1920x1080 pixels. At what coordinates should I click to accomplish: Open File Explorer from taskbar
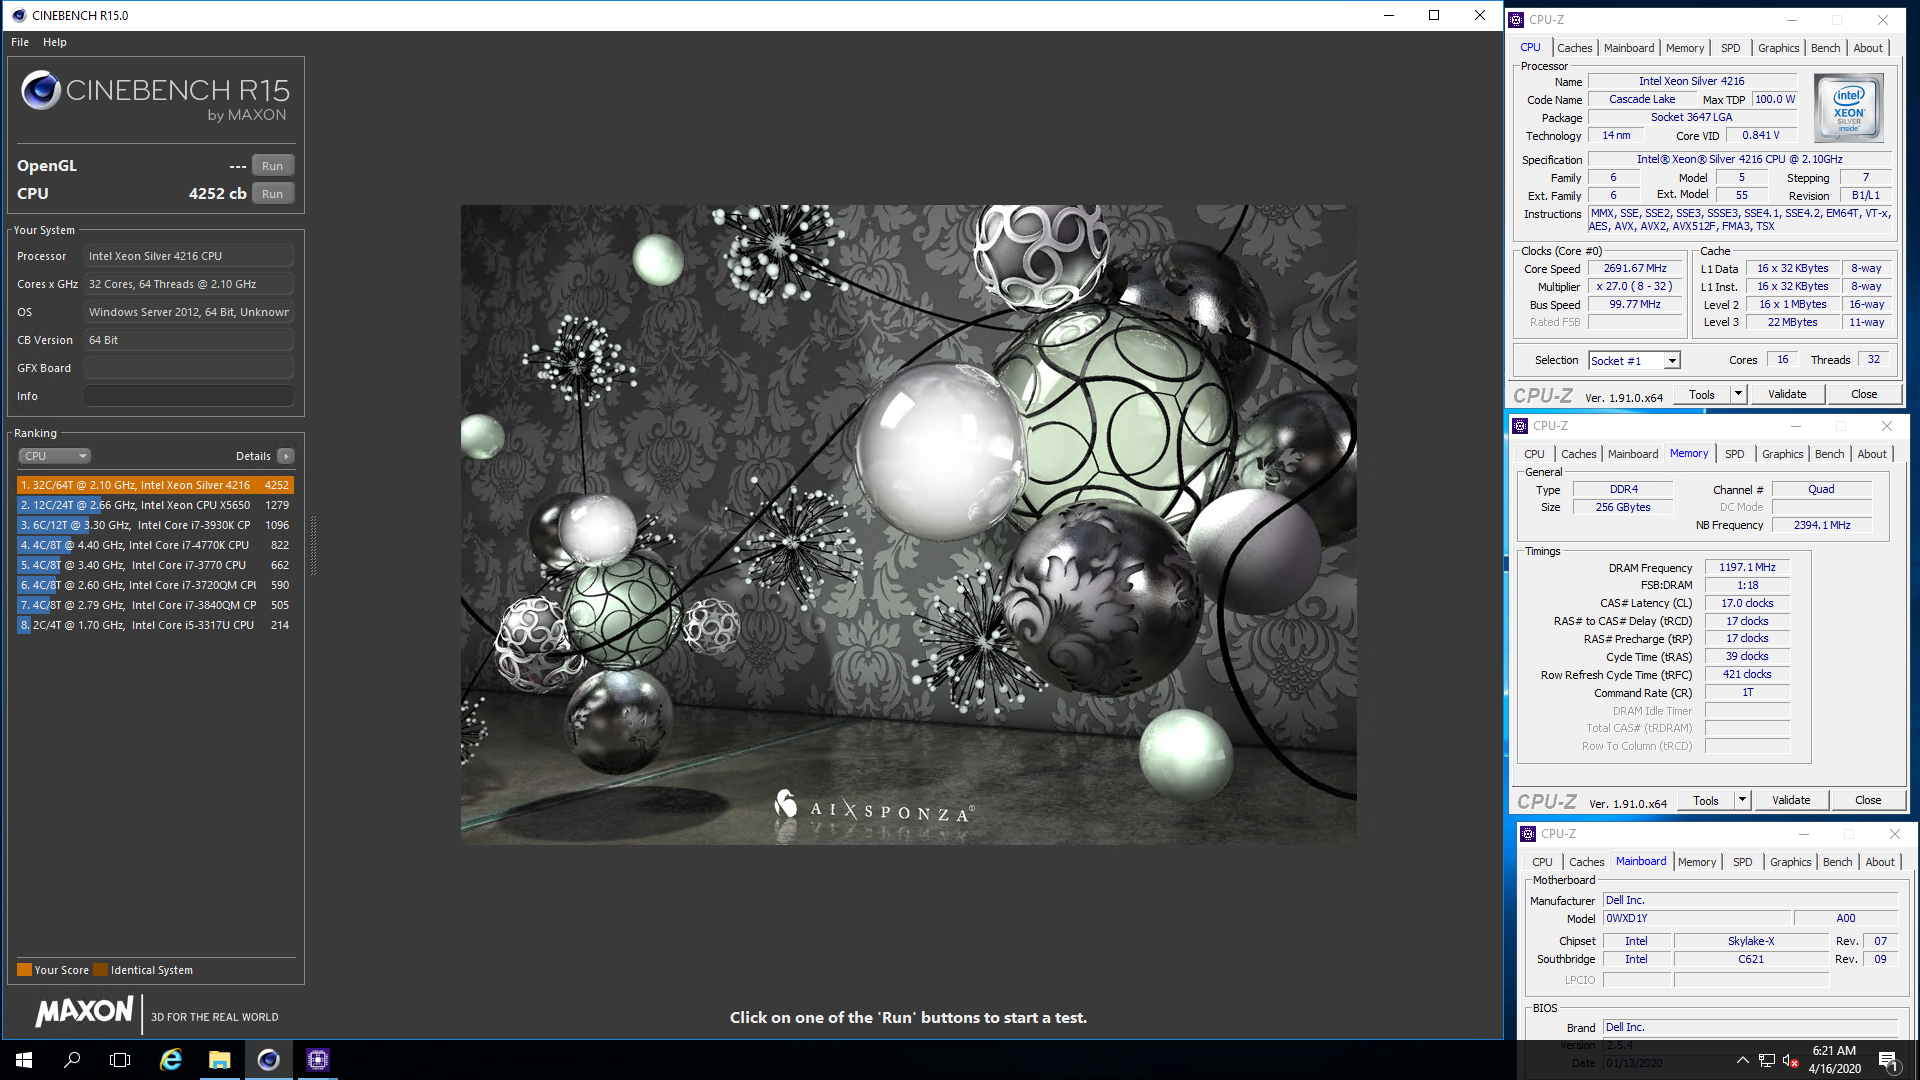click(x=219, y=1060)
